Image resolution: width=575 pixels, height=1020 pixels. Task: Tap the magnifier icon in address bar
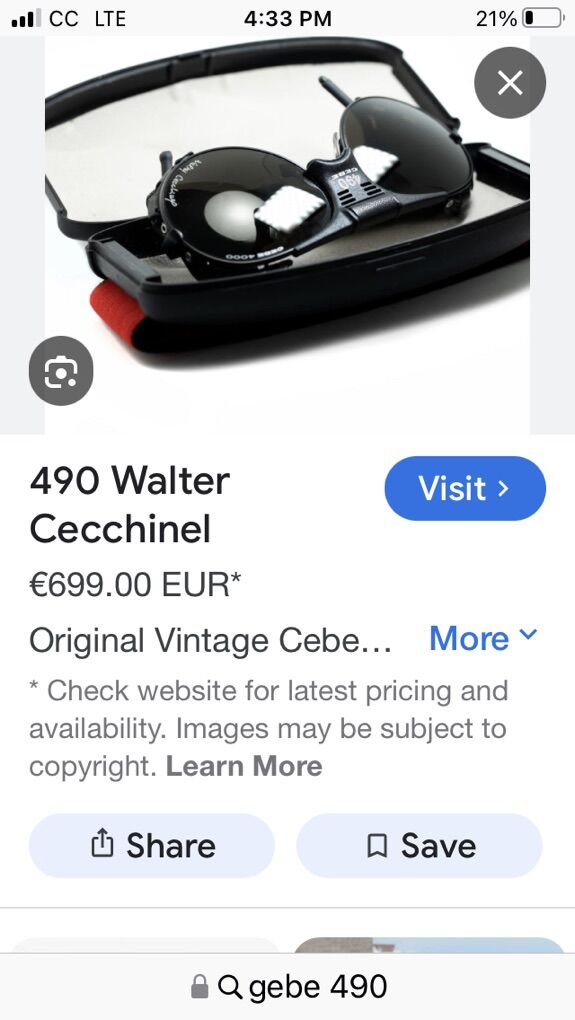pyautogui.click(x=230, y=987)
